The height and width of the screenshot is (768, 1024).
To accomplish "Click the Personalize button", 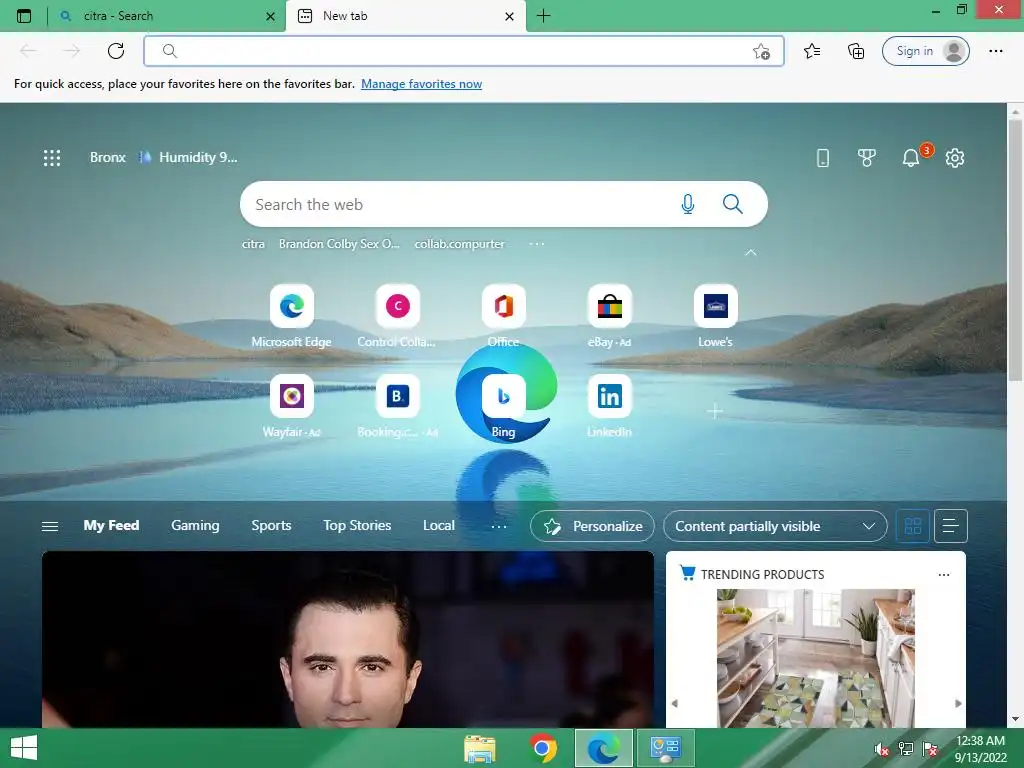I will click(x=592, y=526).
